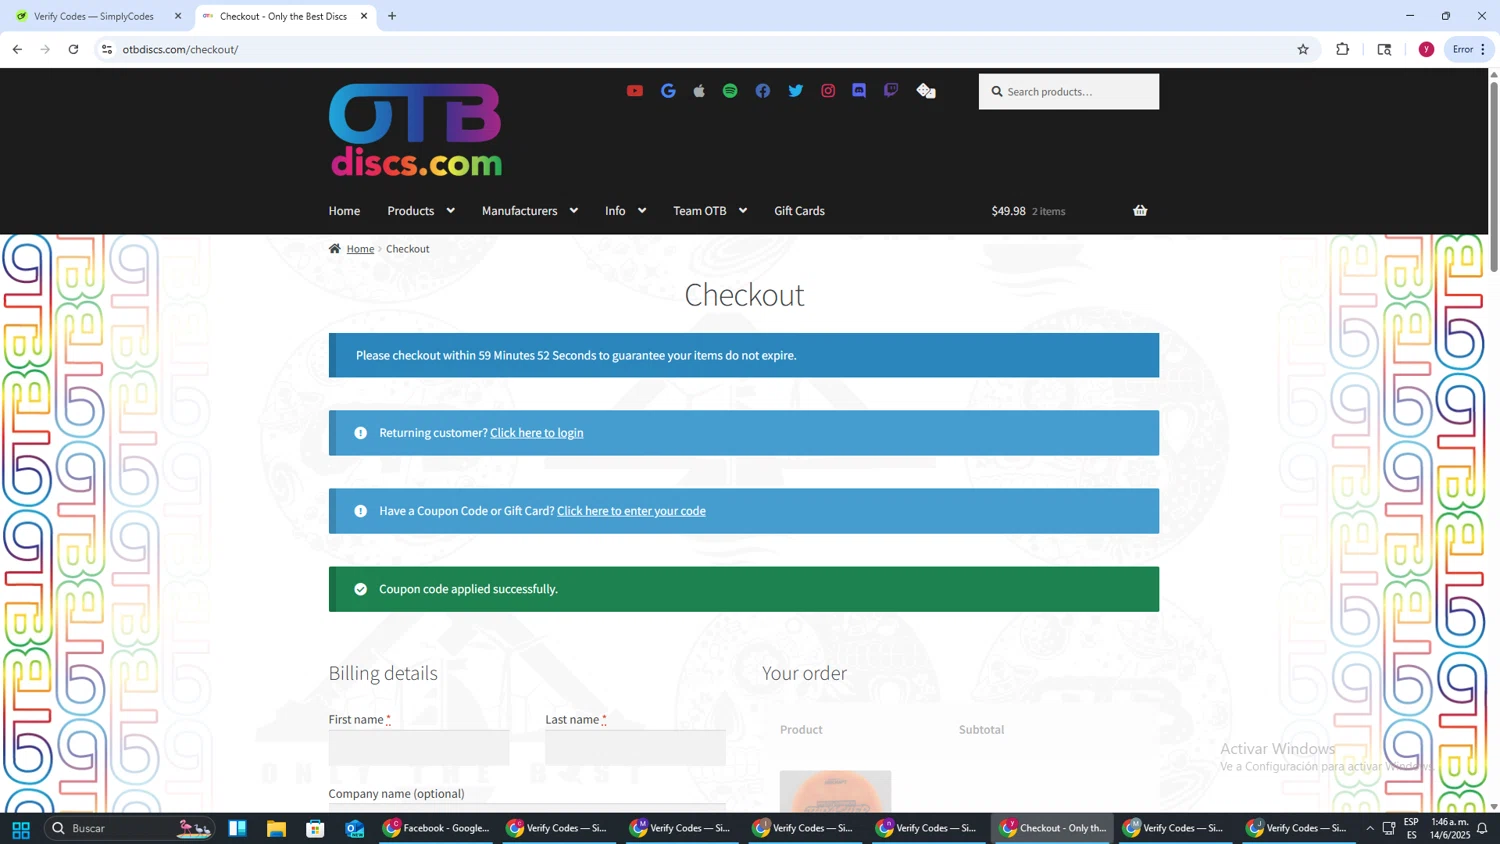Reload the checkout page
Screen dimensions: 1500x844
coord(73,49)
